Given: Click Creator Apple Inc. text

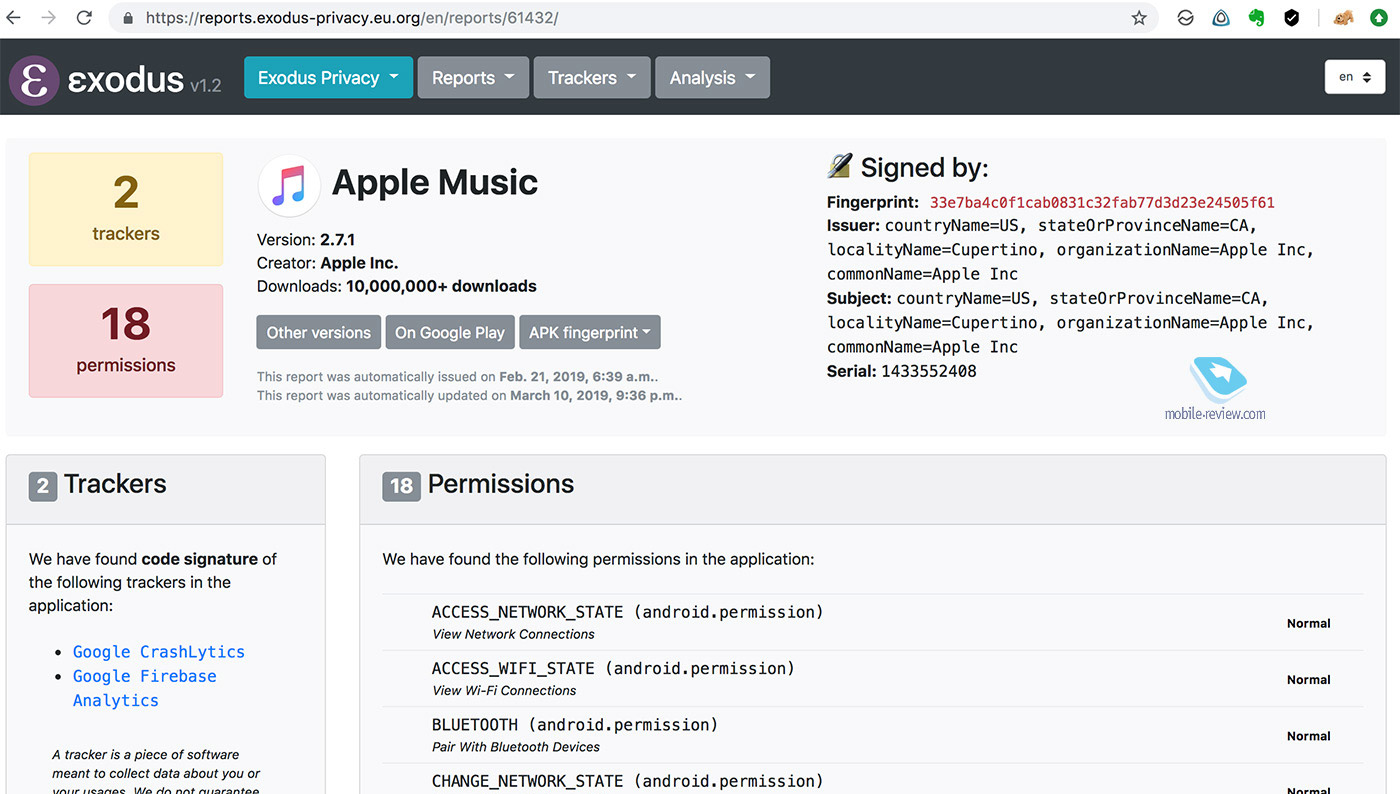Looking at the screenshot, I should (x=328, y=263).
